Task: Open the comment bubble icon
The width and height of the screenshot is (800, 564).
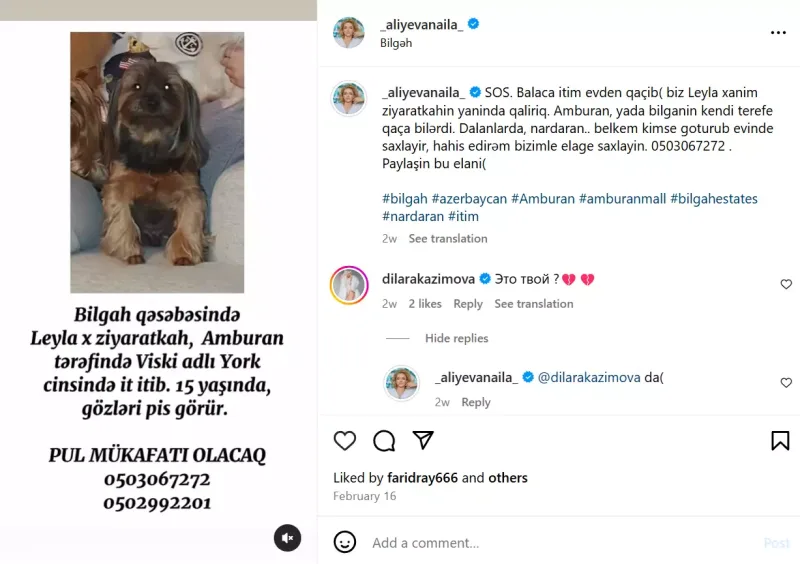Action: point(384,440)
